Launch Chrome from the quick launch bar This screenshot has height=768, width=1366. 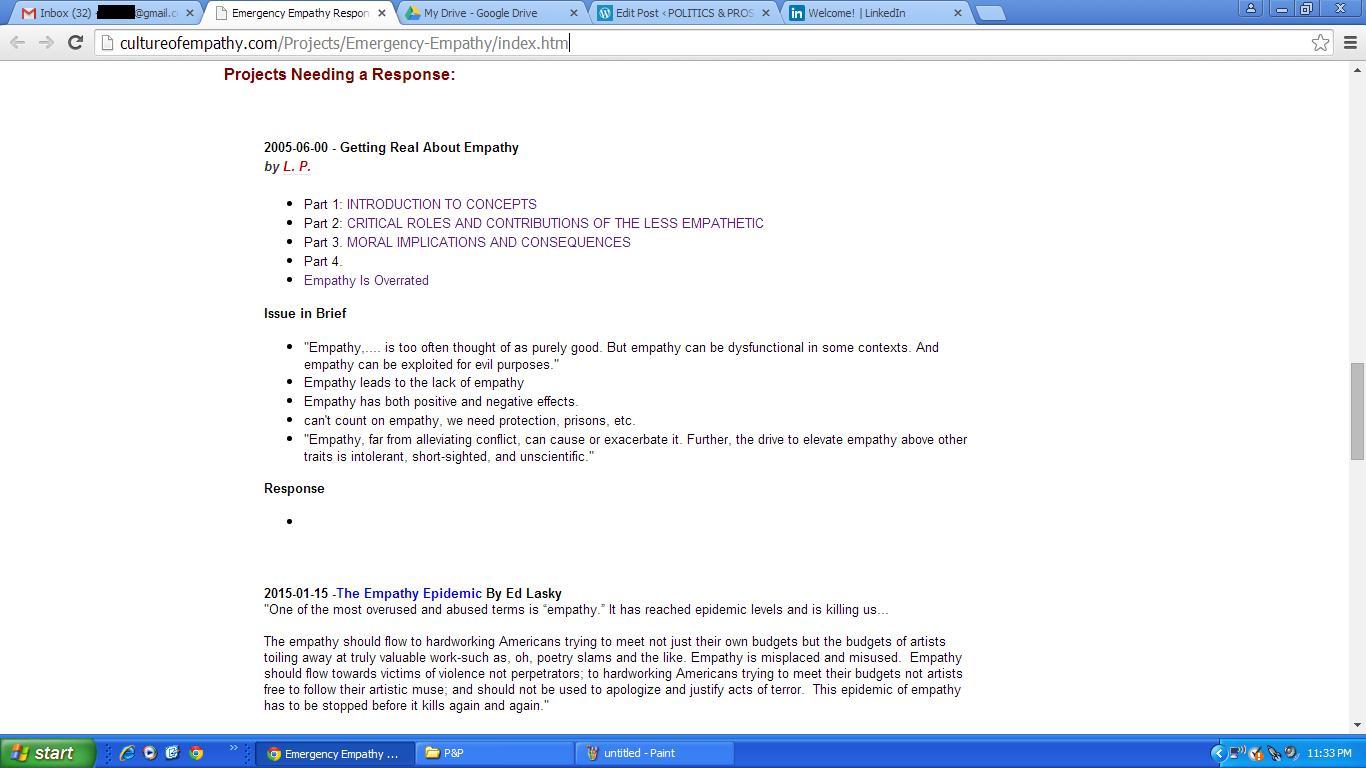click(x=196, y=753)
